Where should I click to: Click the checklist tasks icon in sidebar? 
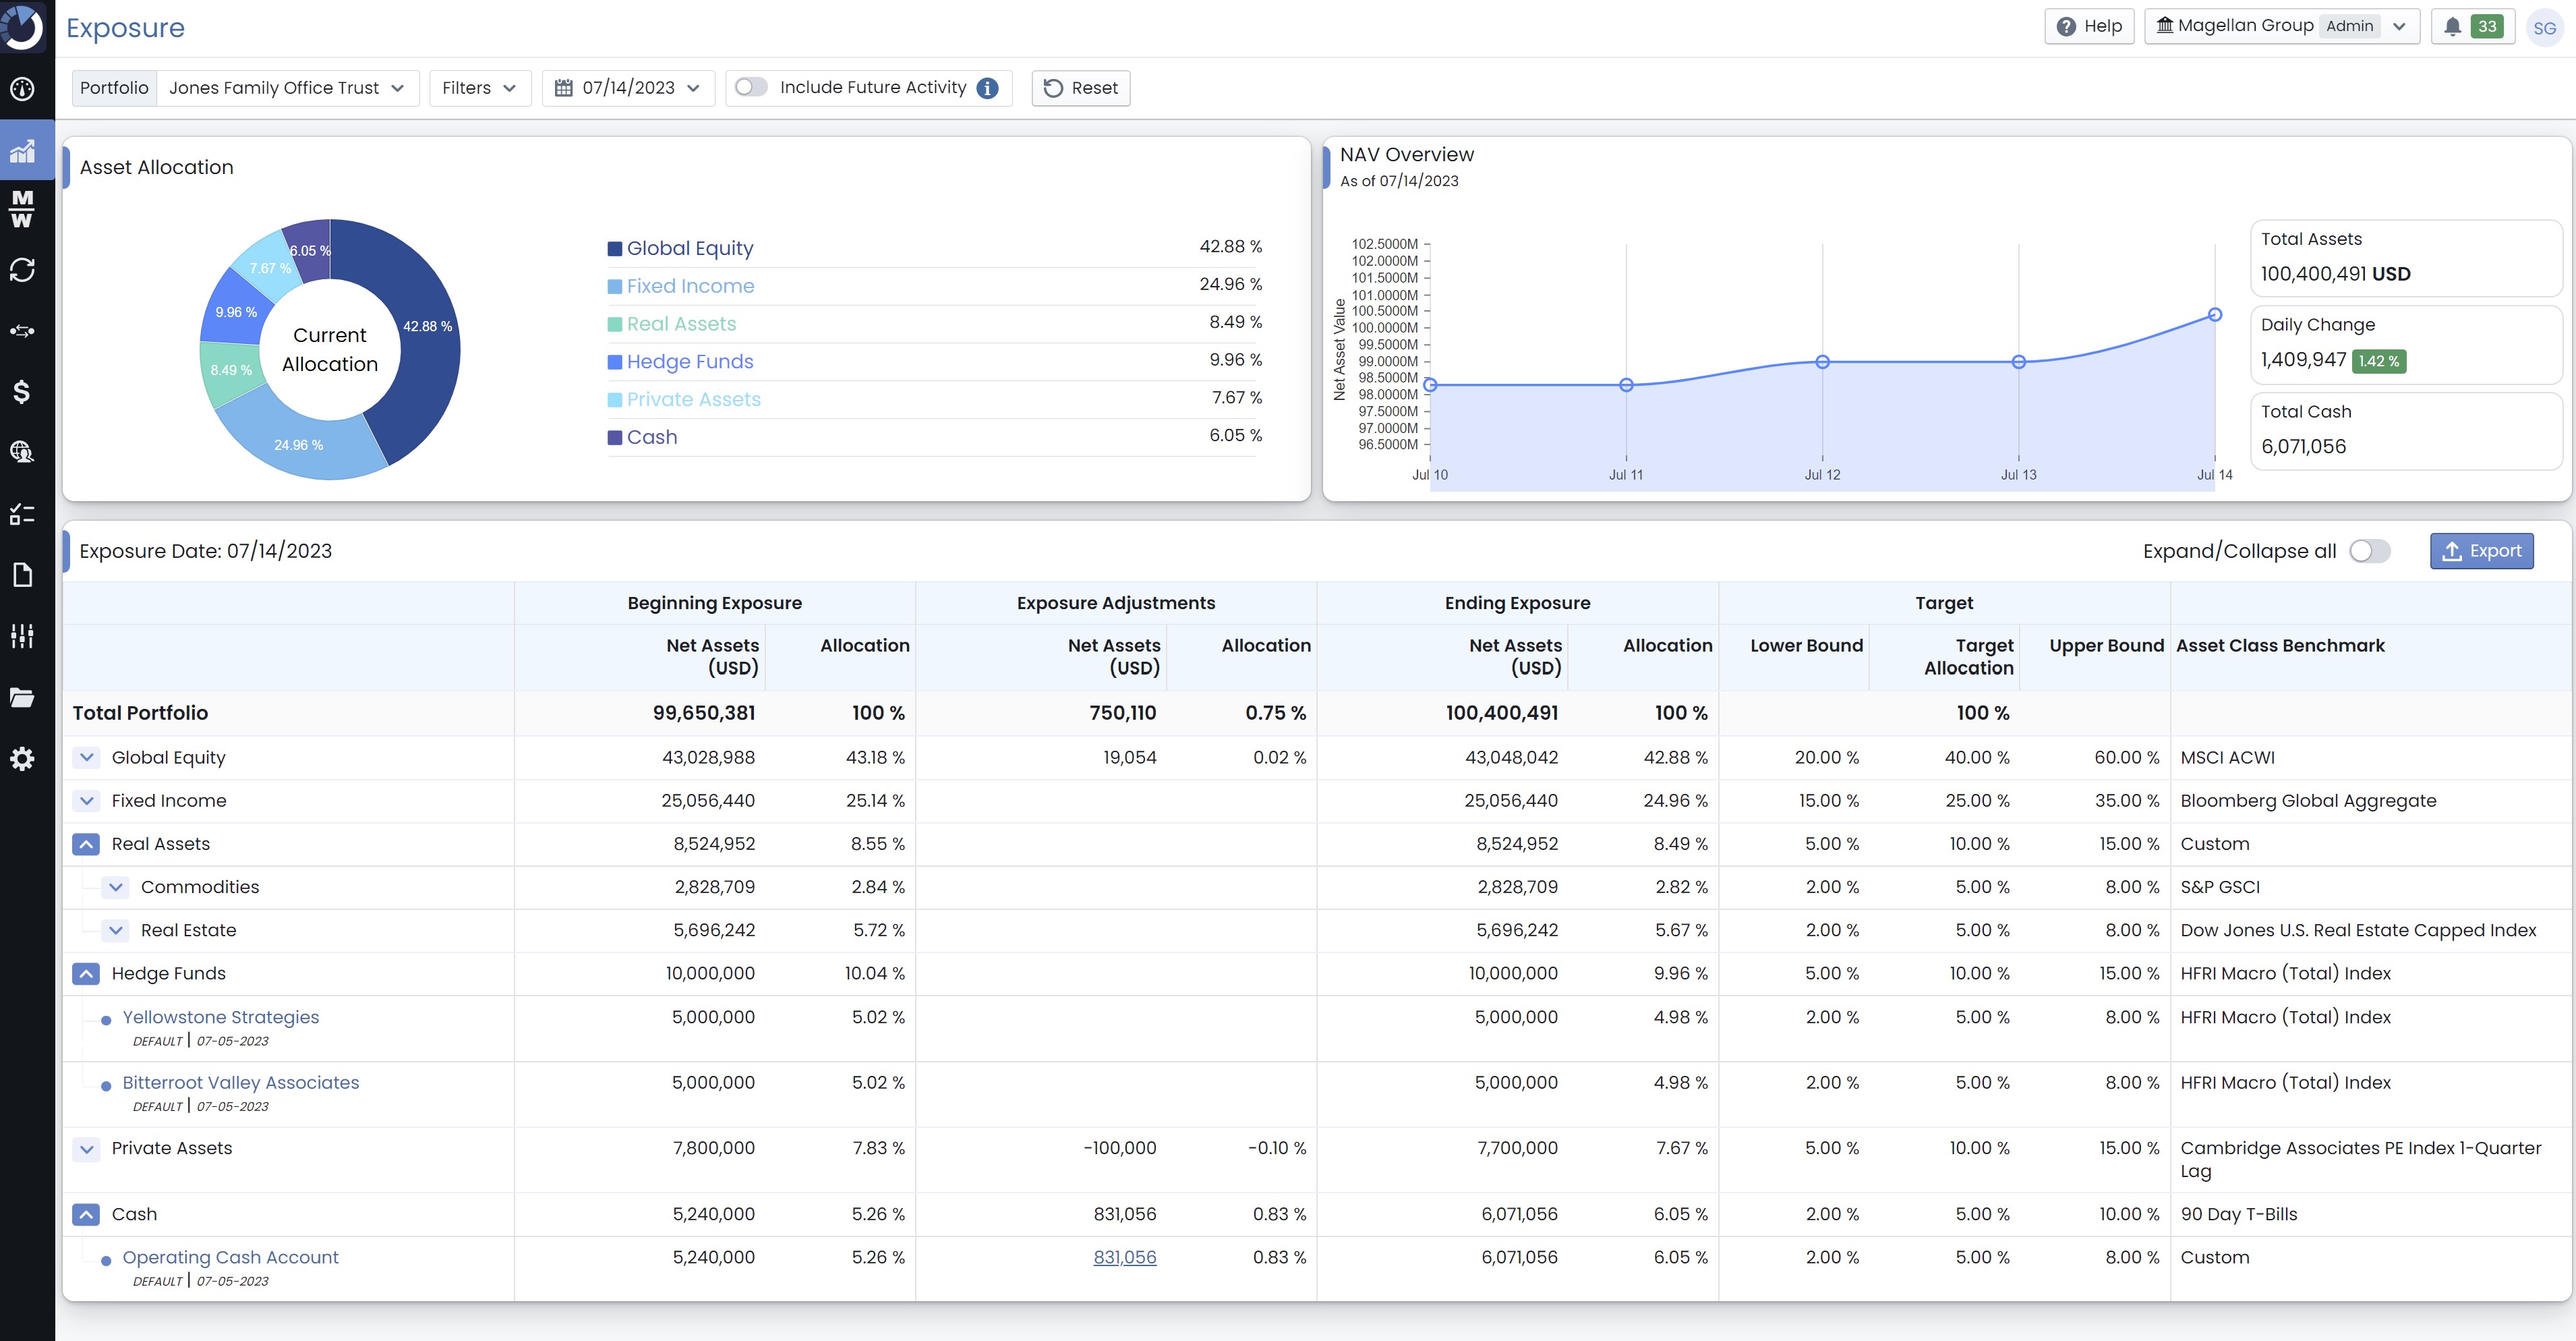(22, 513)
